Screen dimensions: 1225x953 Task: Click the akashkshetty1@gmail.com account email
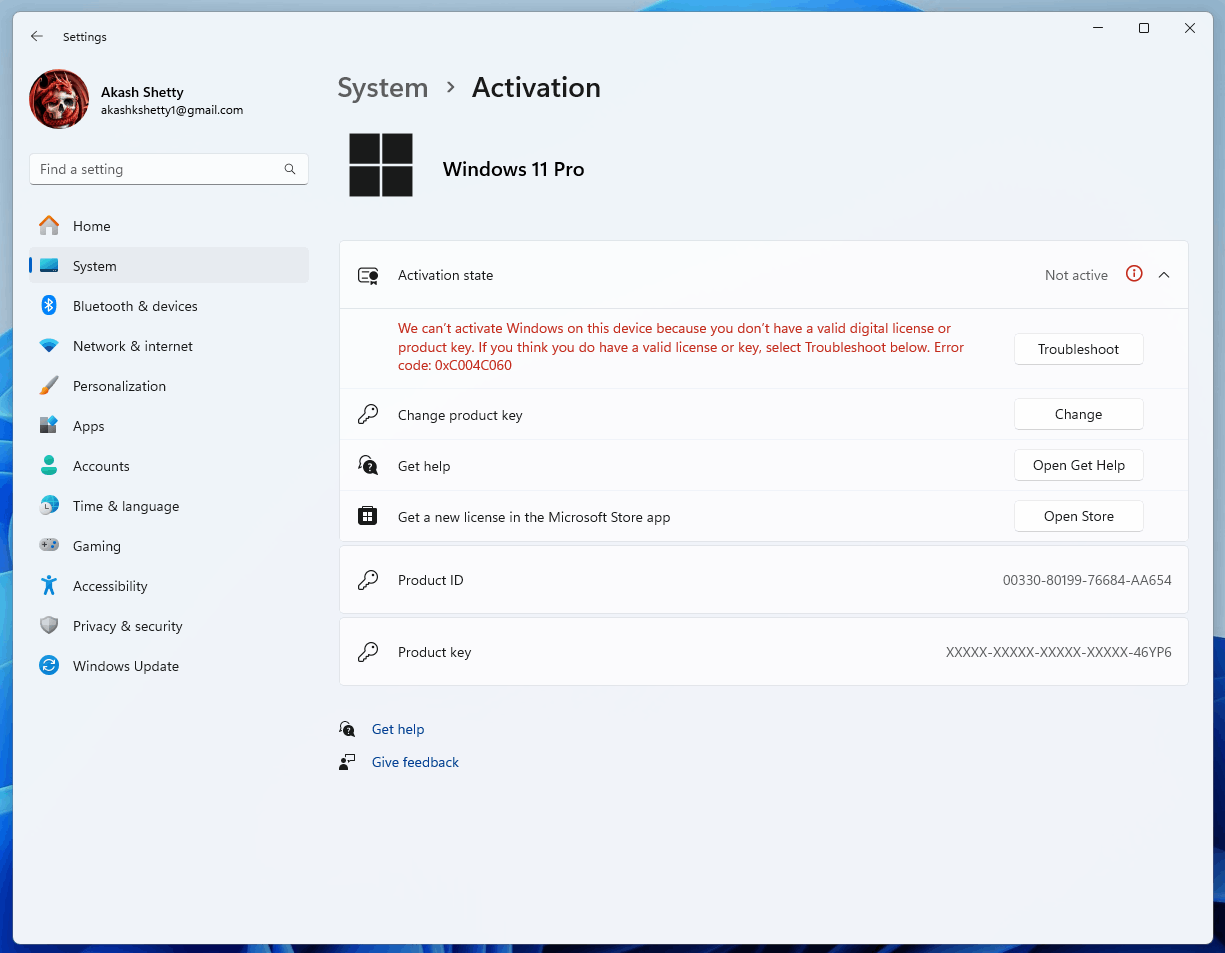(172, 110)
